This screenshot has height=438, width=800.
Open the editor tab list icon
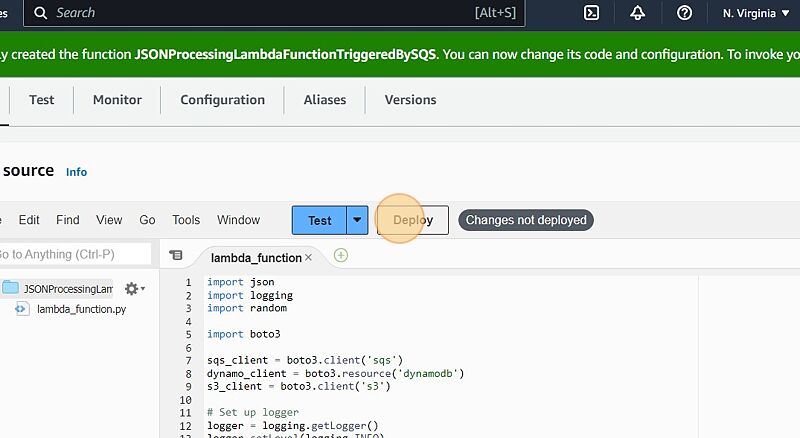(176, 255)
